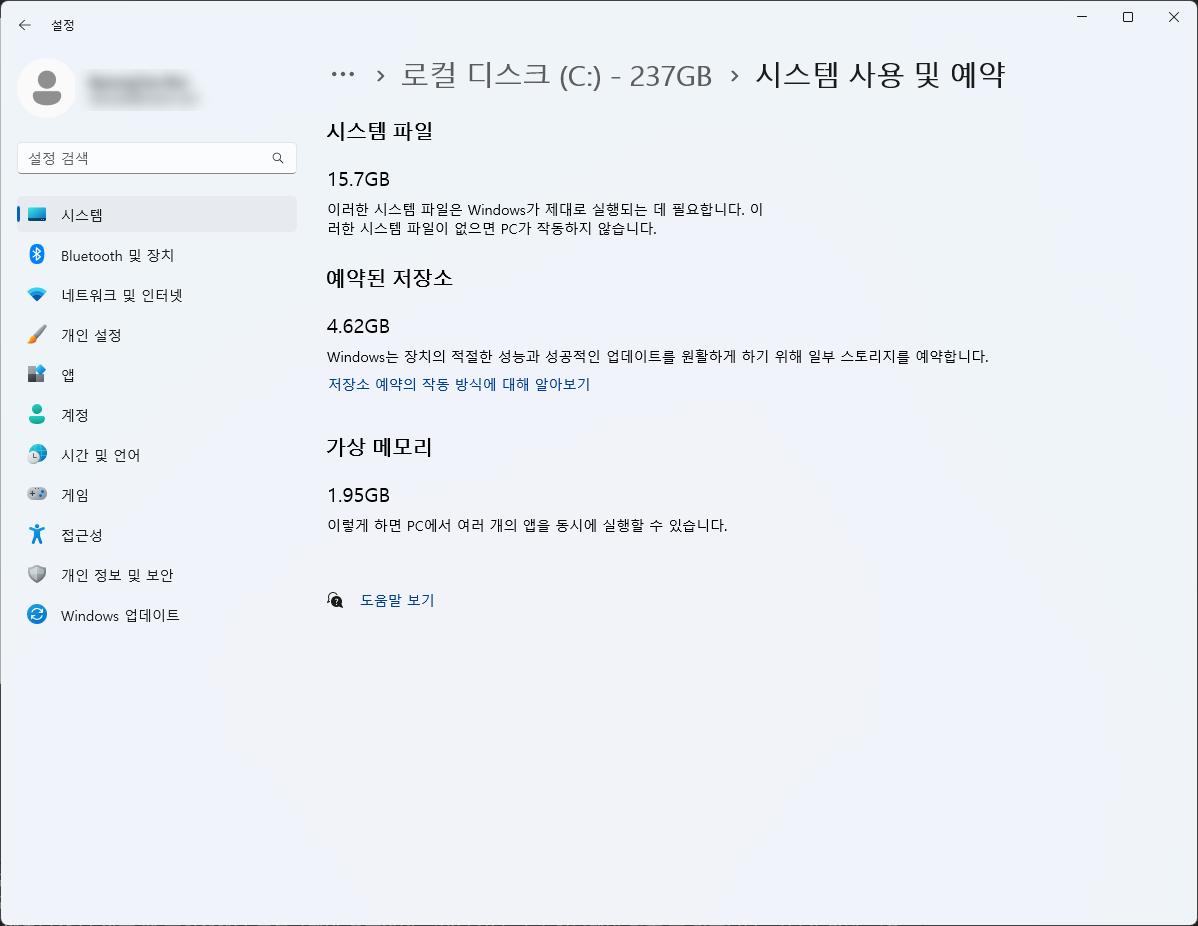Click the 시스템 파일 heading

(x=380, y=131)
